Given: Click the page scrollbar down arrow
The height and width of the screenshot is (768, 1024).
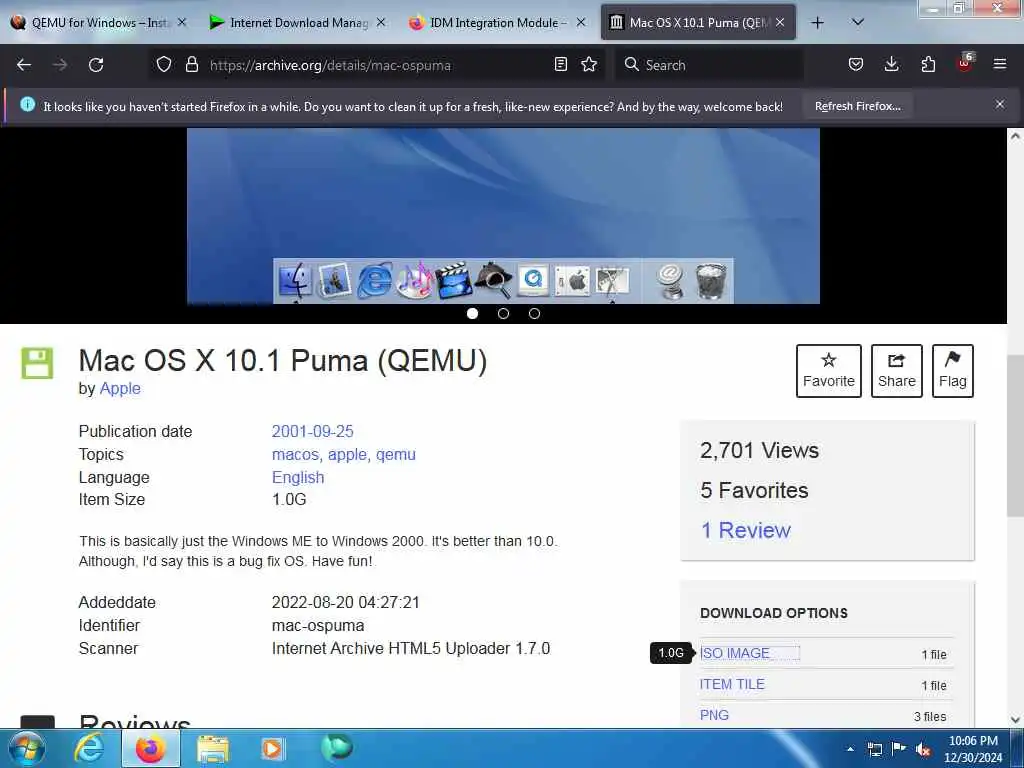Looking at the screenshot, I should tap(1015, 720).
